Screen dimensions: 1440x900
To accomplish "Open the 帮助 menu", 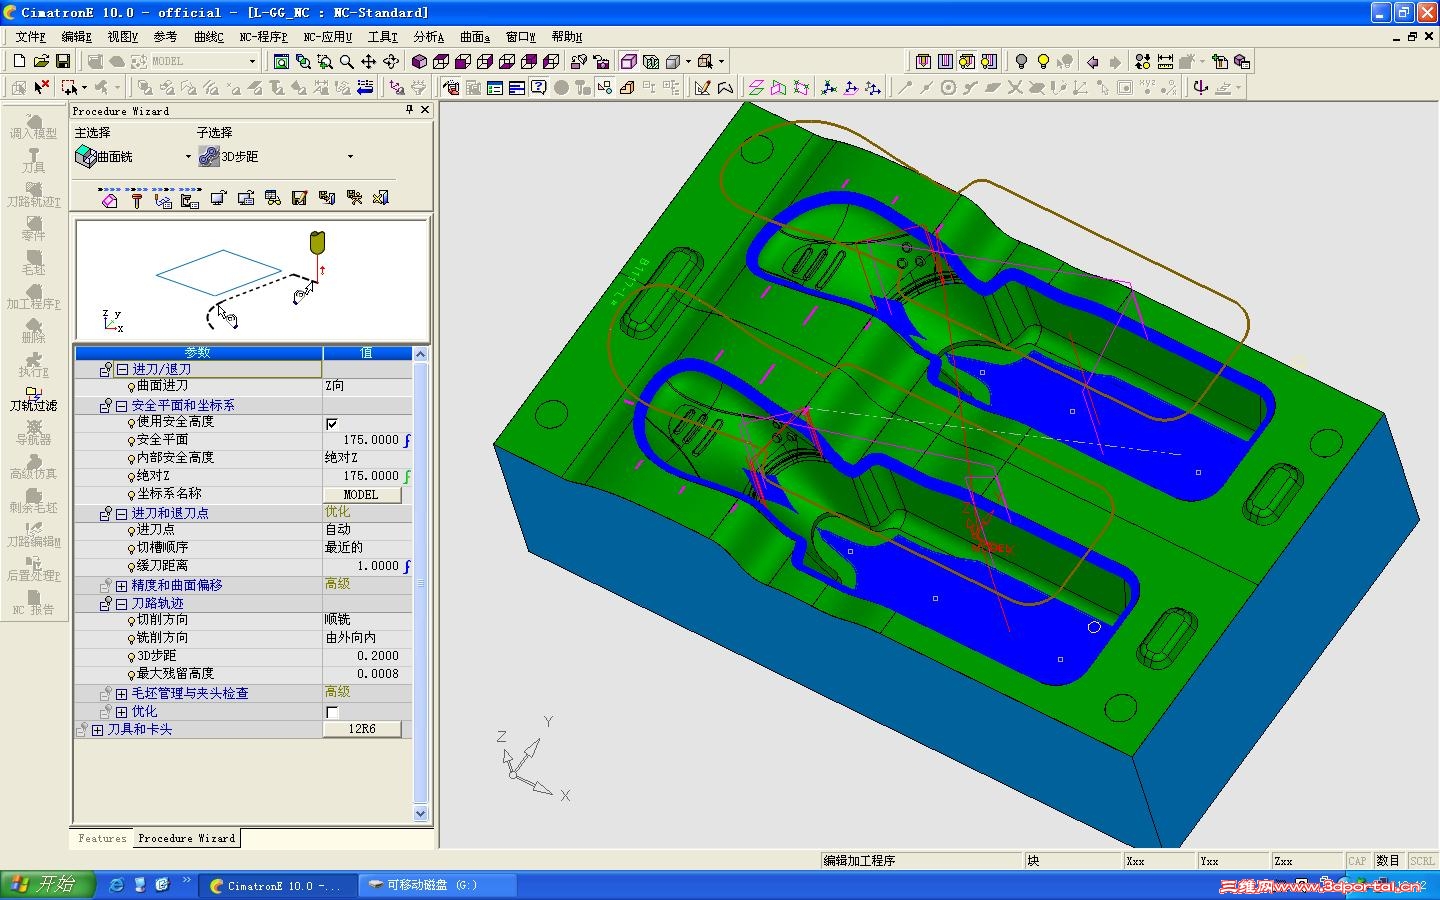I will [567, 37].
